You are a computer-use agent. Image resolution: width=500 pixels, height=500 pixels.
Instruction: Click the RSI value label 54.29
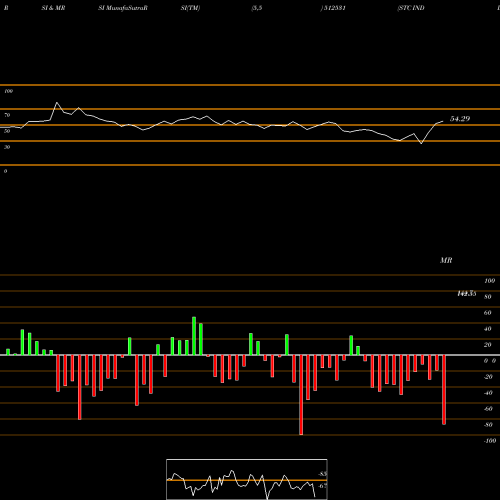tap(460, 119)
